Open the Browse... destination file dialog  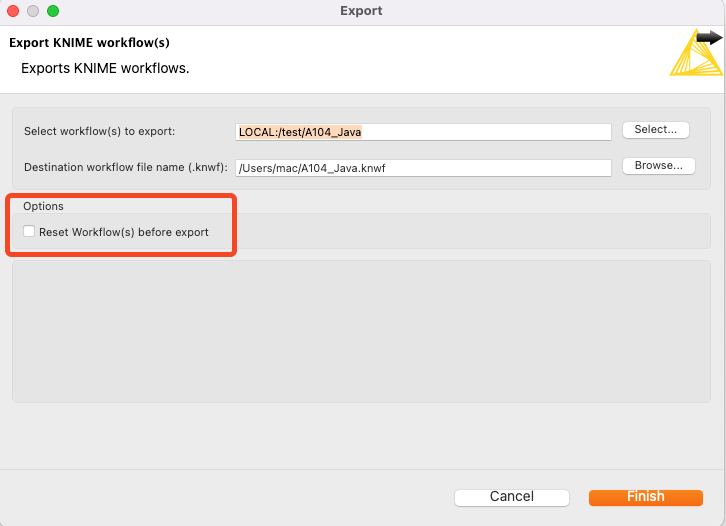click(x=658, y=166)
